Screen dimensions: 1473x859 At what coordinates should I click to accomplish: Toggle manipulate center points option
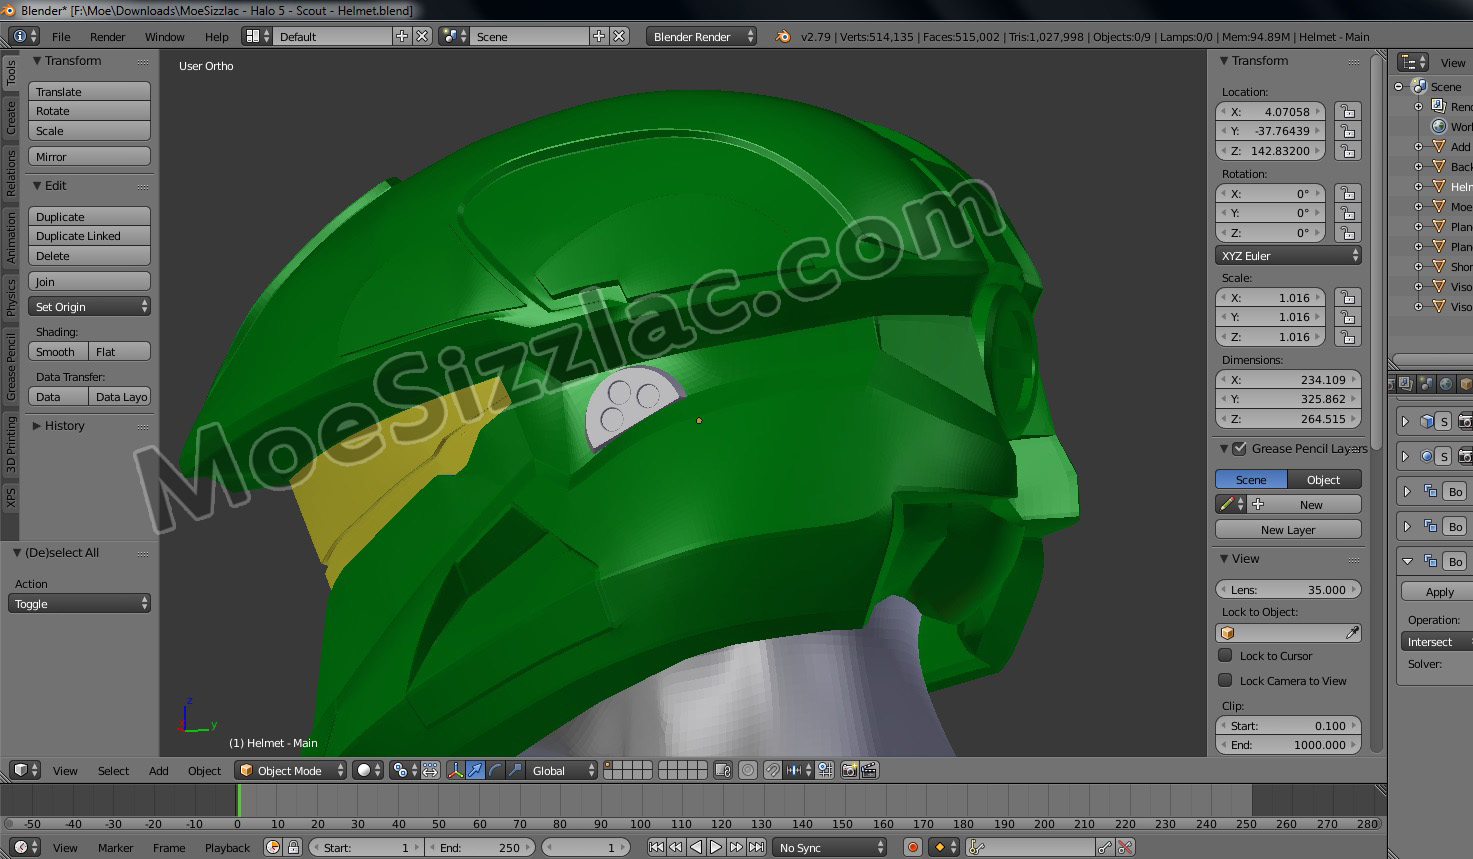click(430, 770)
